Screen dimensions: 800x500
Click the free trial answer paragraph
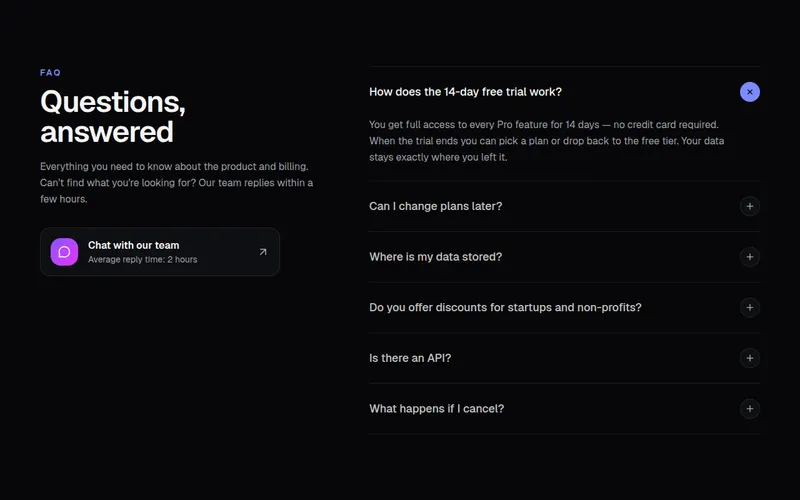coord(546,141)
